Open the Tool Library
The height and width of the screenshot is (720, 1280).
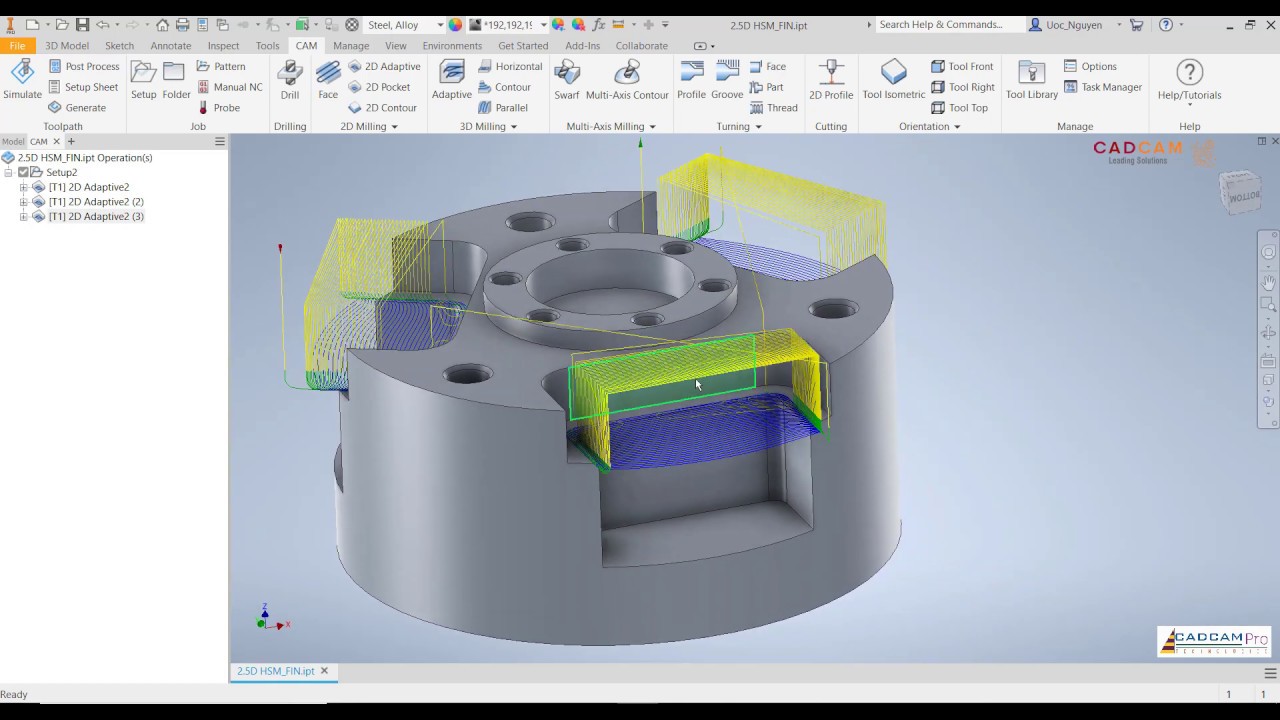tap(1032, 81)
